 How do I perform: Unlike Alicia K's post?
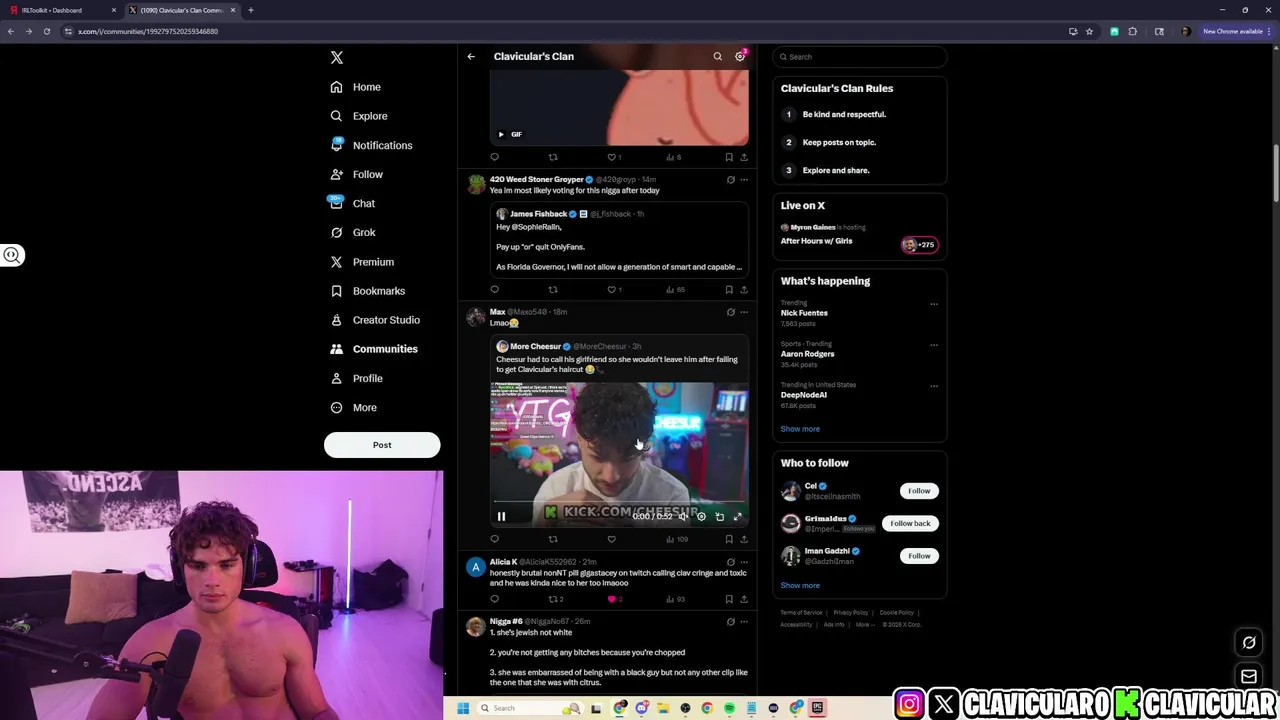612,599
